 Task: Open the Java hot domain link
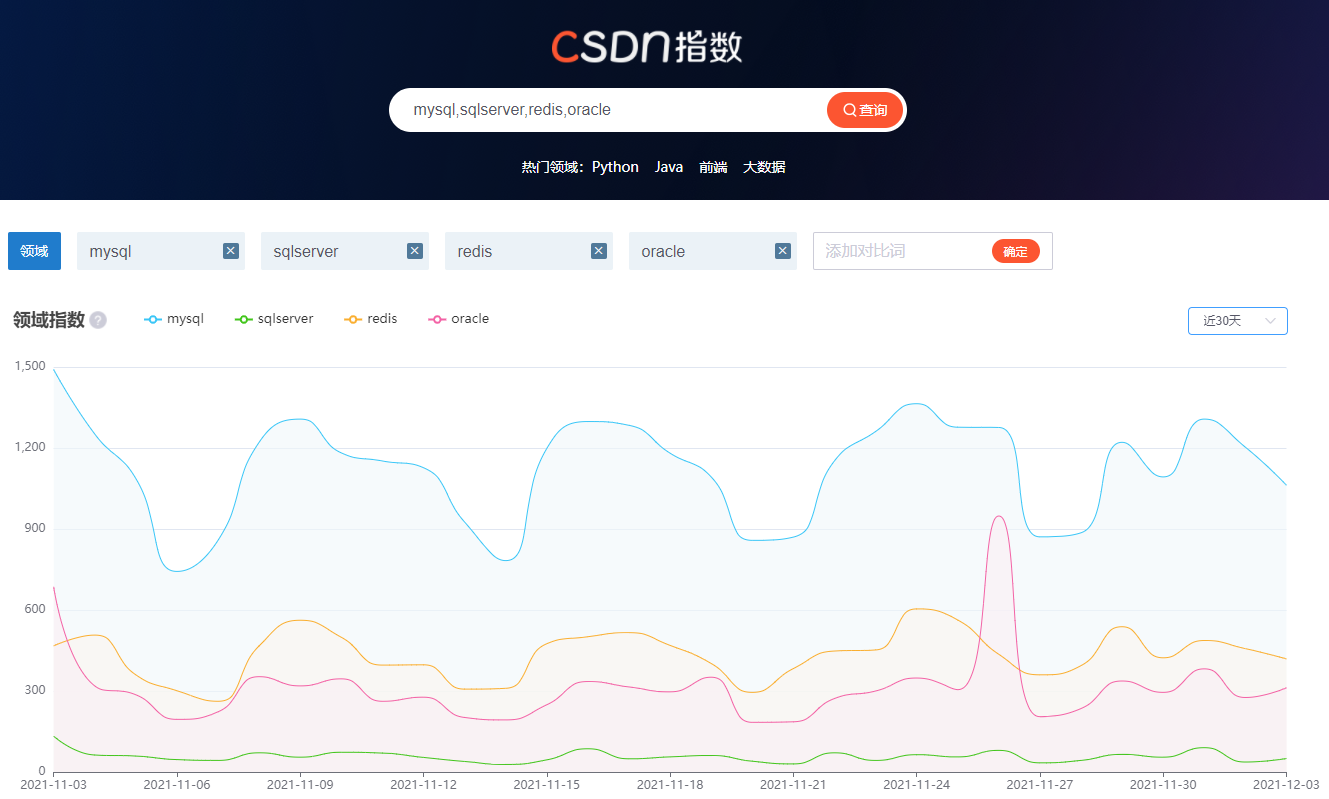point(669,167)
